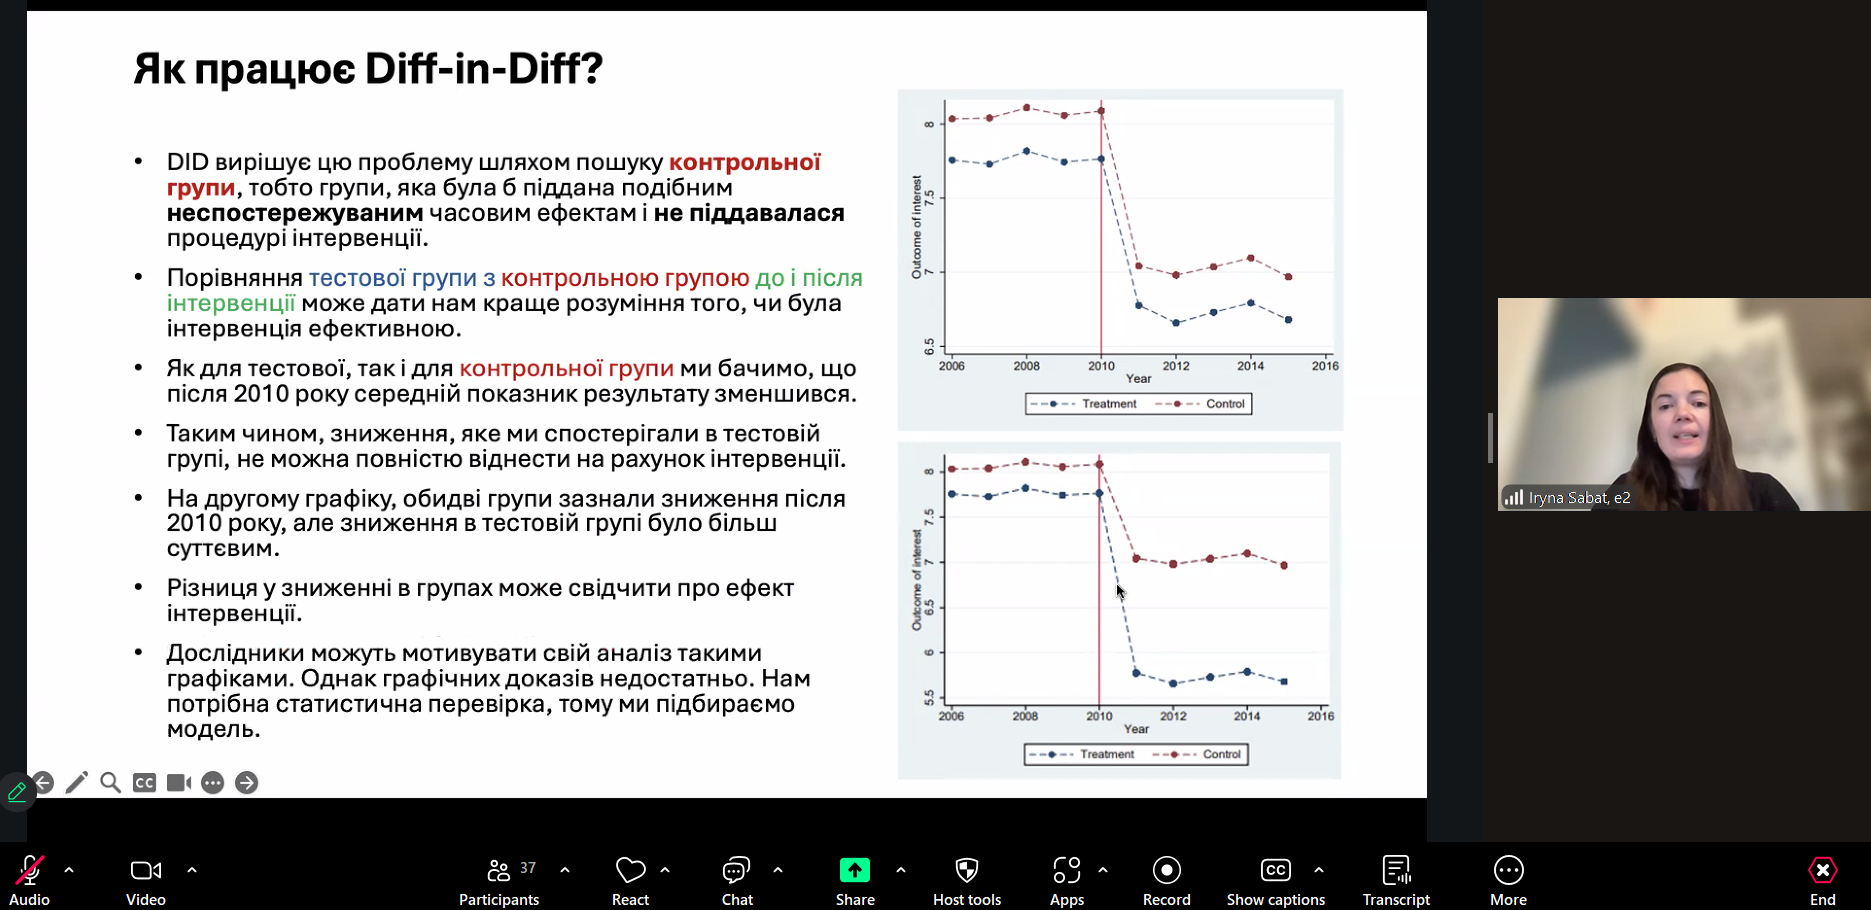The height and width of the screenshot is (910, 1871).
Task: Open the video options arrow beside Video
Action: pos(192,870)
